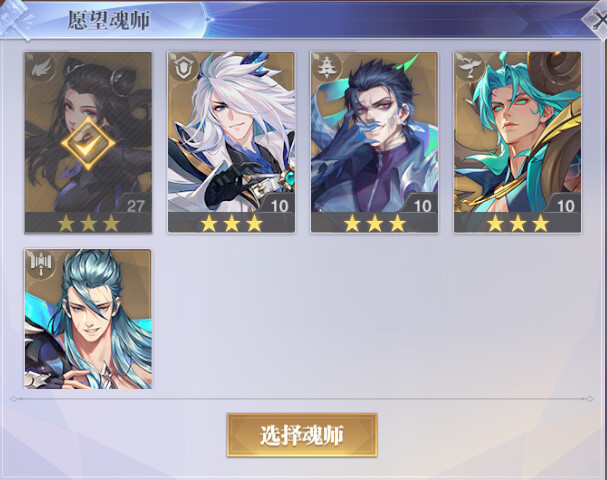
Task: Click level 10 badge on white-haired card
Action: [x=279, y=206]
